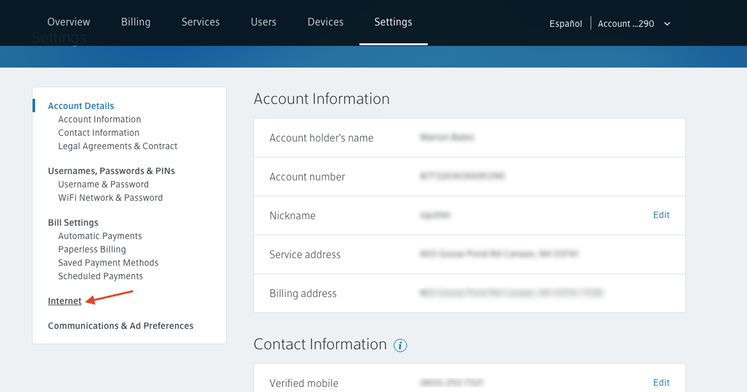Image resolution: width=747 pixels, height=392 pixels.
Task: Switch to the Services tab
Action: 201,22
